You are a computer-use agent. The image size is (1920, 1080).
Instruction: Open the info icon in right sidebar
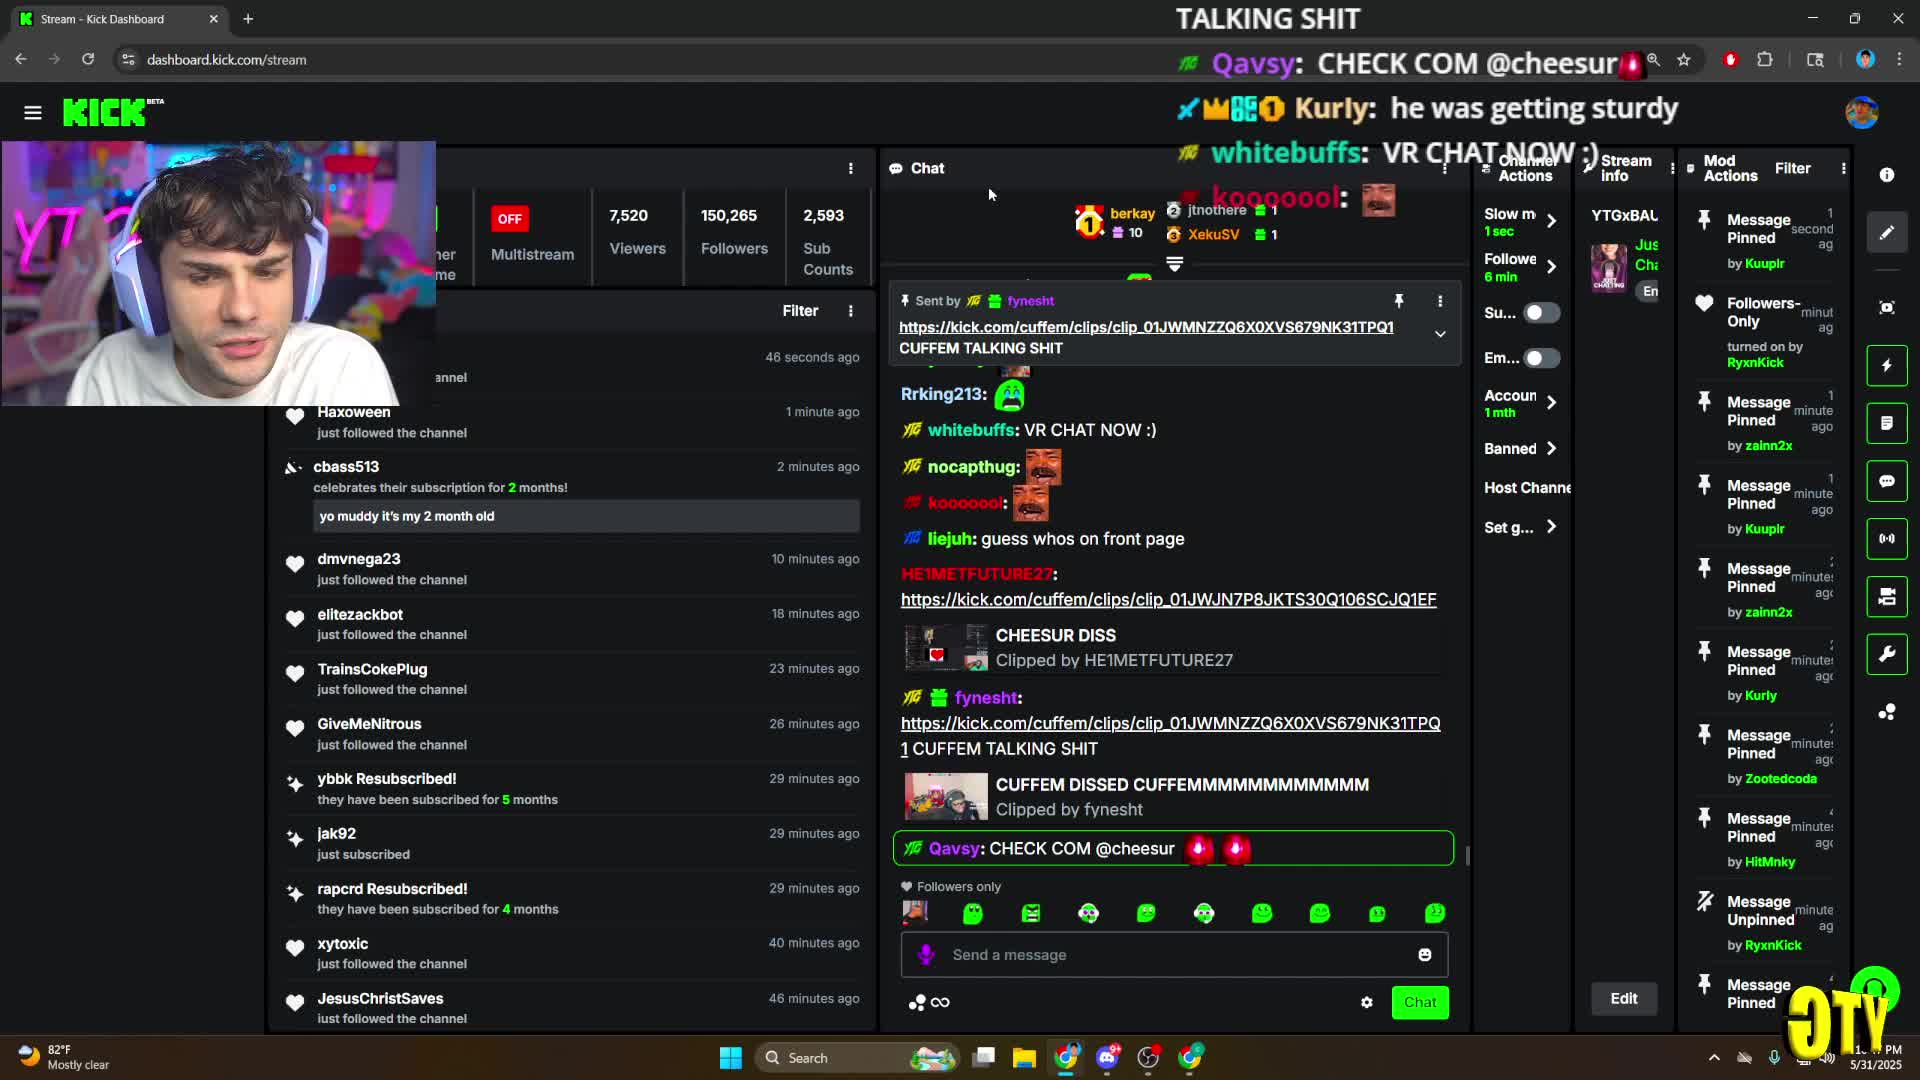click(1886, 175)
